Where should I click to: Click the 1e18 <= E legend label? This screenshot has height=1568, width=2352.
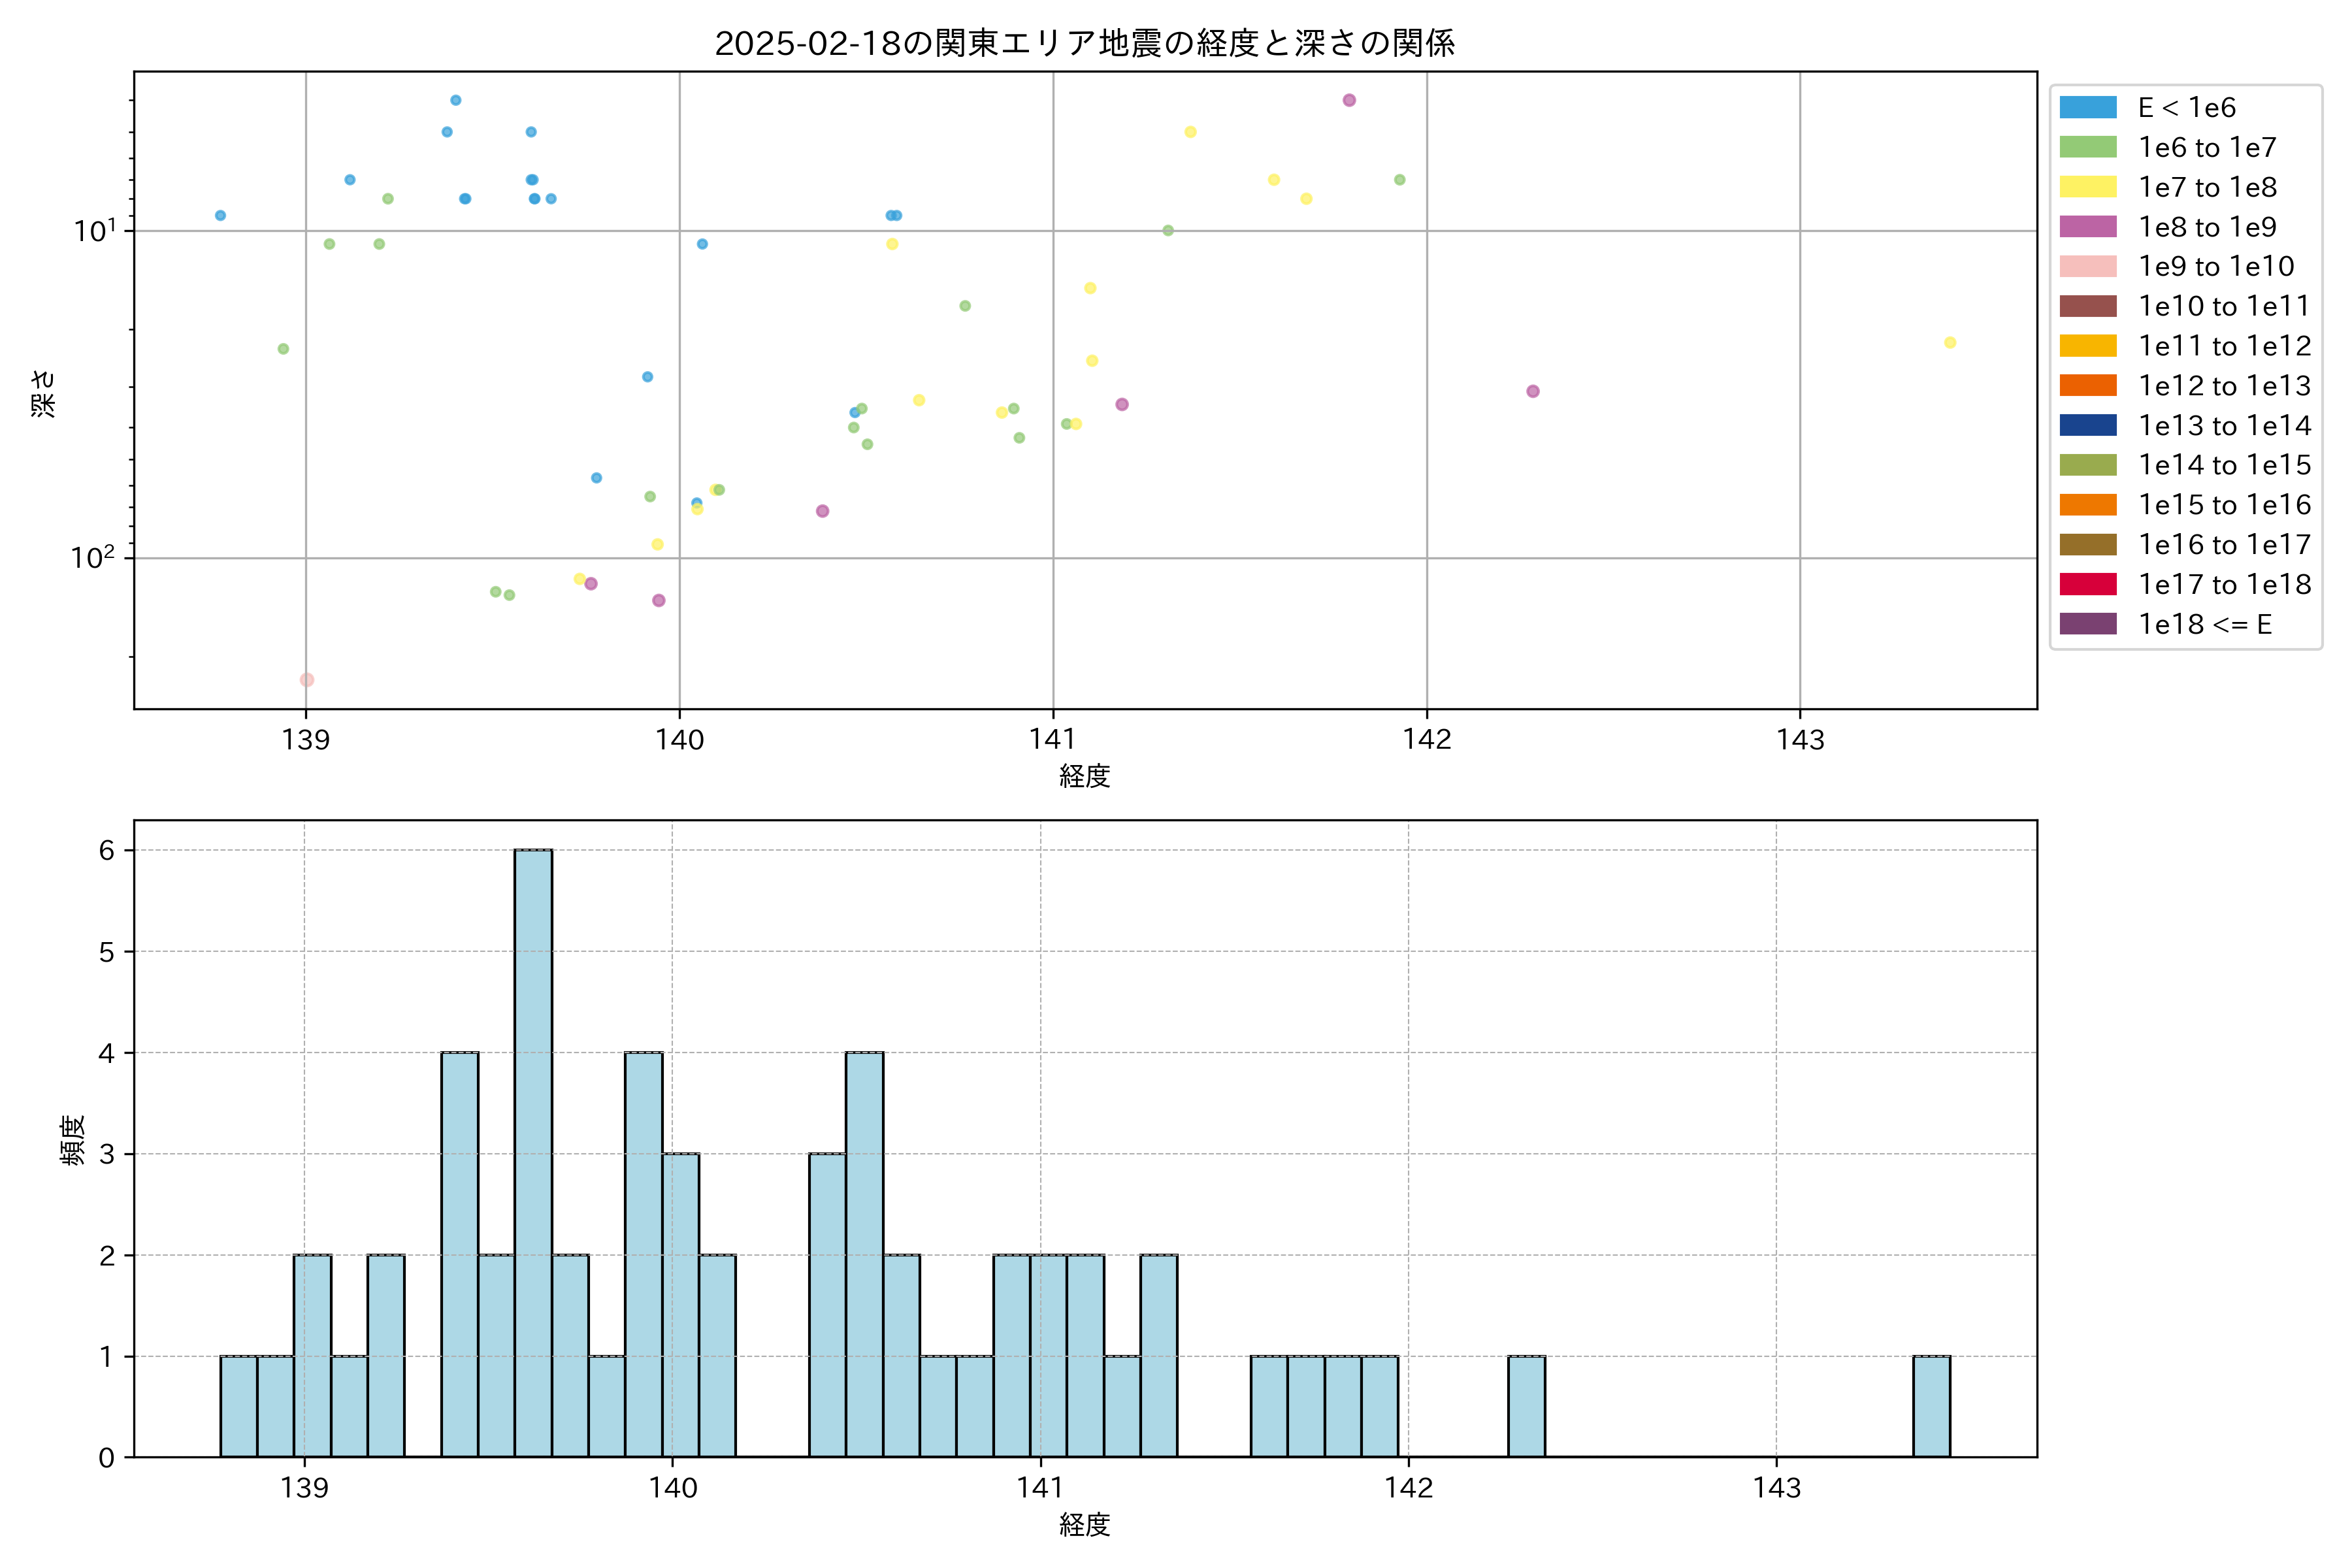2204,624
